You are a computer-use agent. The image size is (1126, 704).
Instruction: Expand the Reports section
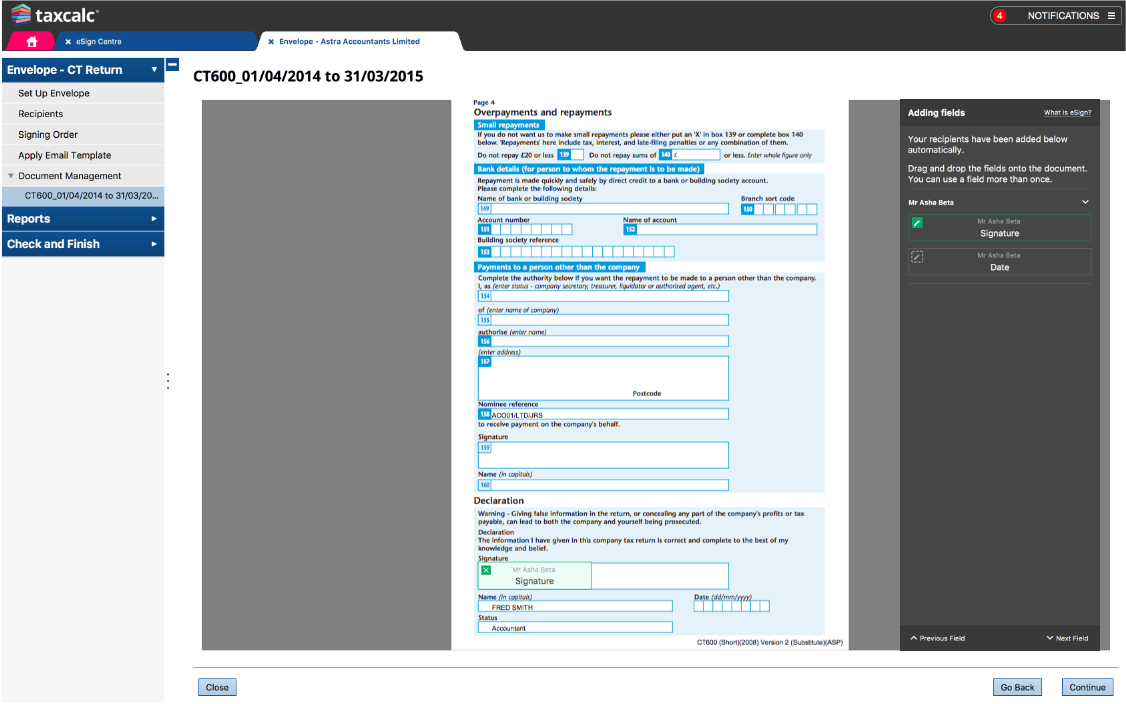[x=154, y=218]
